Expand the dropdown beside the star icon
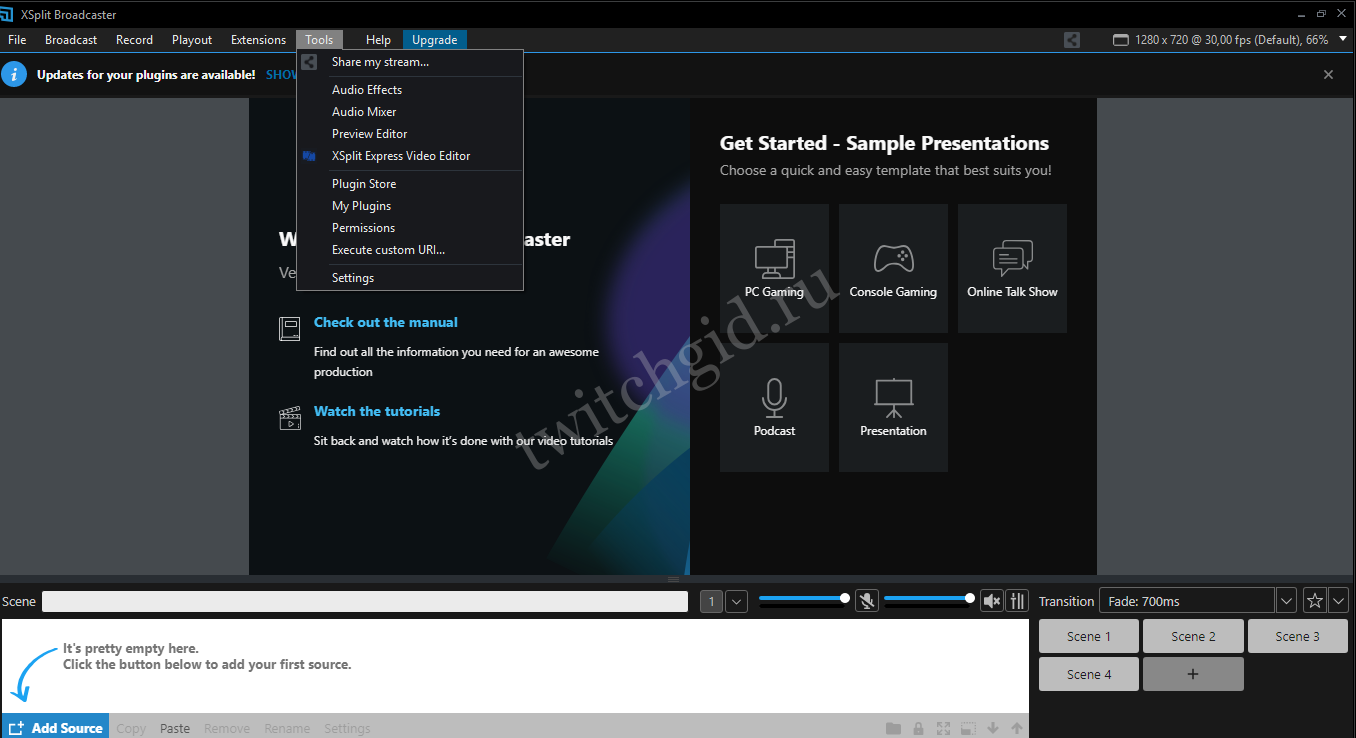 pyautogui.click(x=1339, y=601)
